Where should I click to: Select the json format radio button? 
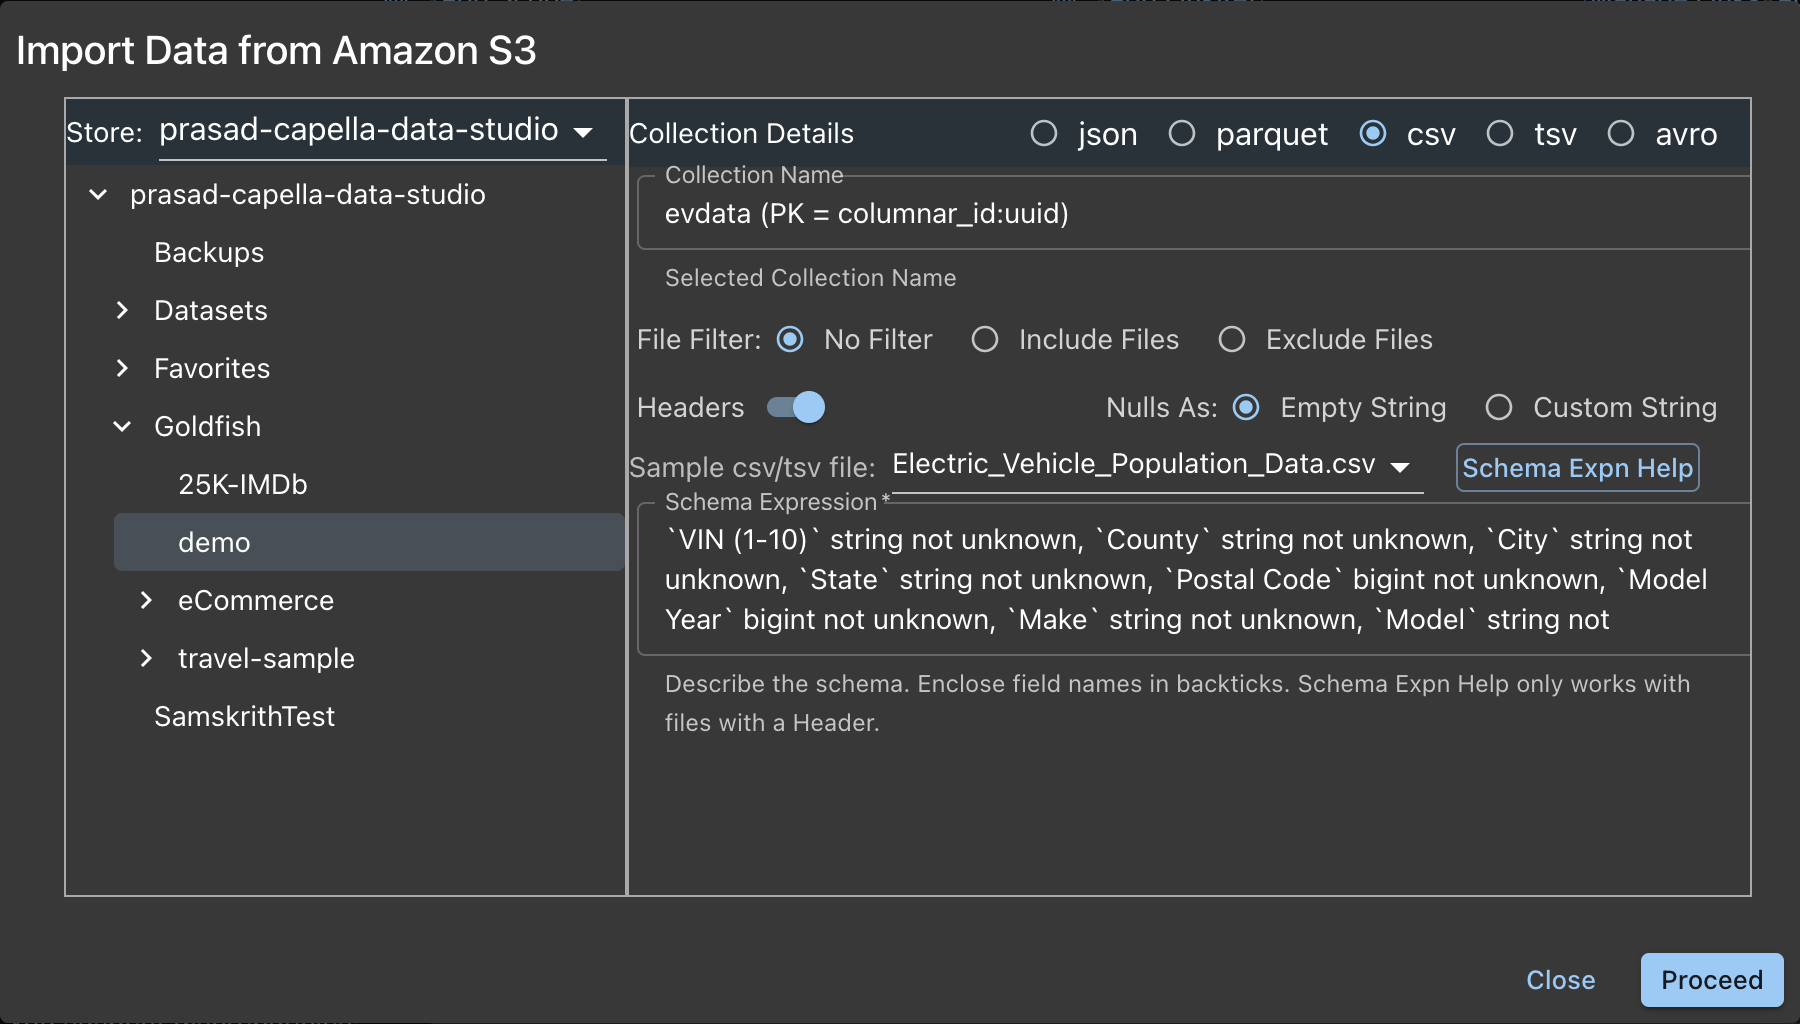(x=1044, y=133)
